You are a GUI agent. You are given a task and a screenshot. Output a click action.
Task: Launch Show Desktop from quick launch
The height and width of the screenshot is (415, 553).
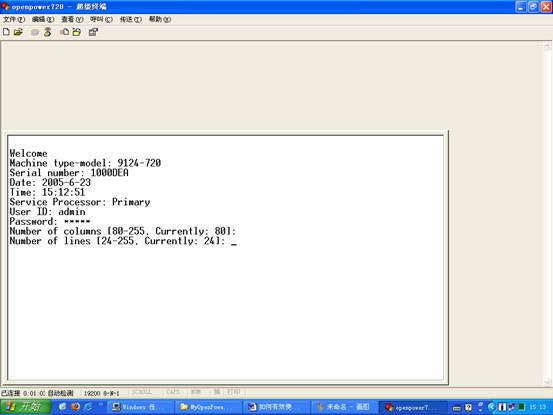(x=63, y=407)
